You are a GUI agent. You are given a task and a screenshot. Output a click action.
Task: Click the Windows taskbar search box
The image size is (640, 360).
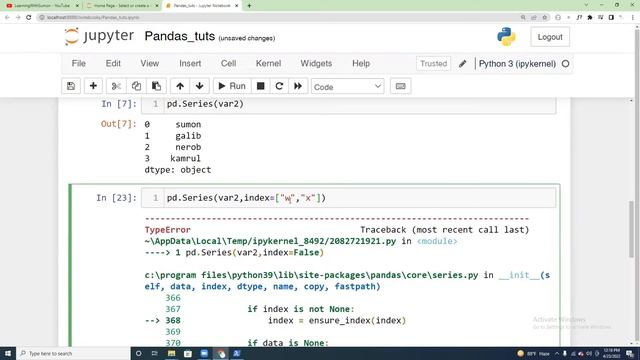pos(73,353)
